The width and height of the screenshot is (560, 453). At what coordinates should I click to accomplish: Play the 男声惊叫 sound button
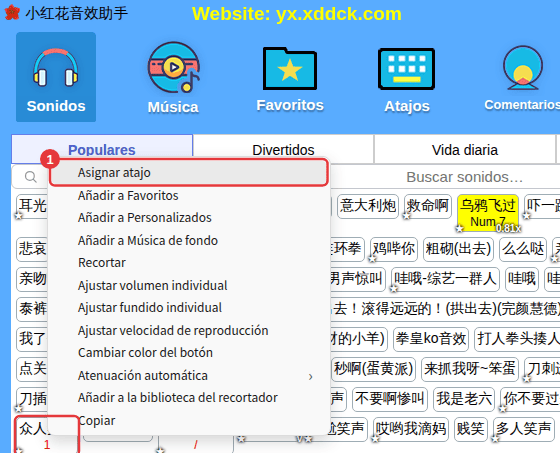pos(357,279)
